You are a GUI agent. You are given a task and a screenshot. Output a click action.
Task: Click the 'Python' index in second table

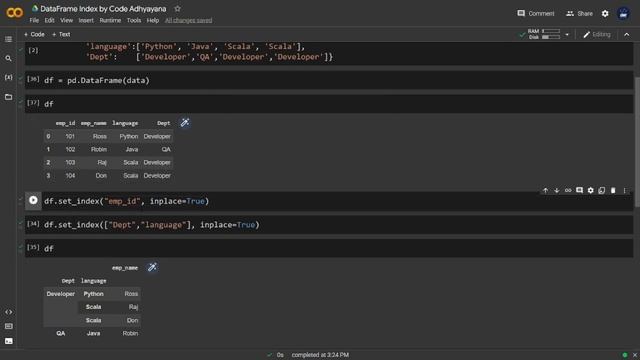pyautogui.click(x=93, y=294)
